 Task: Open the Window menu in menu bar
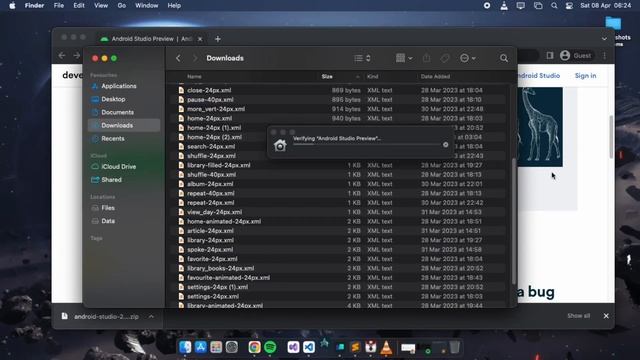[x=147, y=6]
